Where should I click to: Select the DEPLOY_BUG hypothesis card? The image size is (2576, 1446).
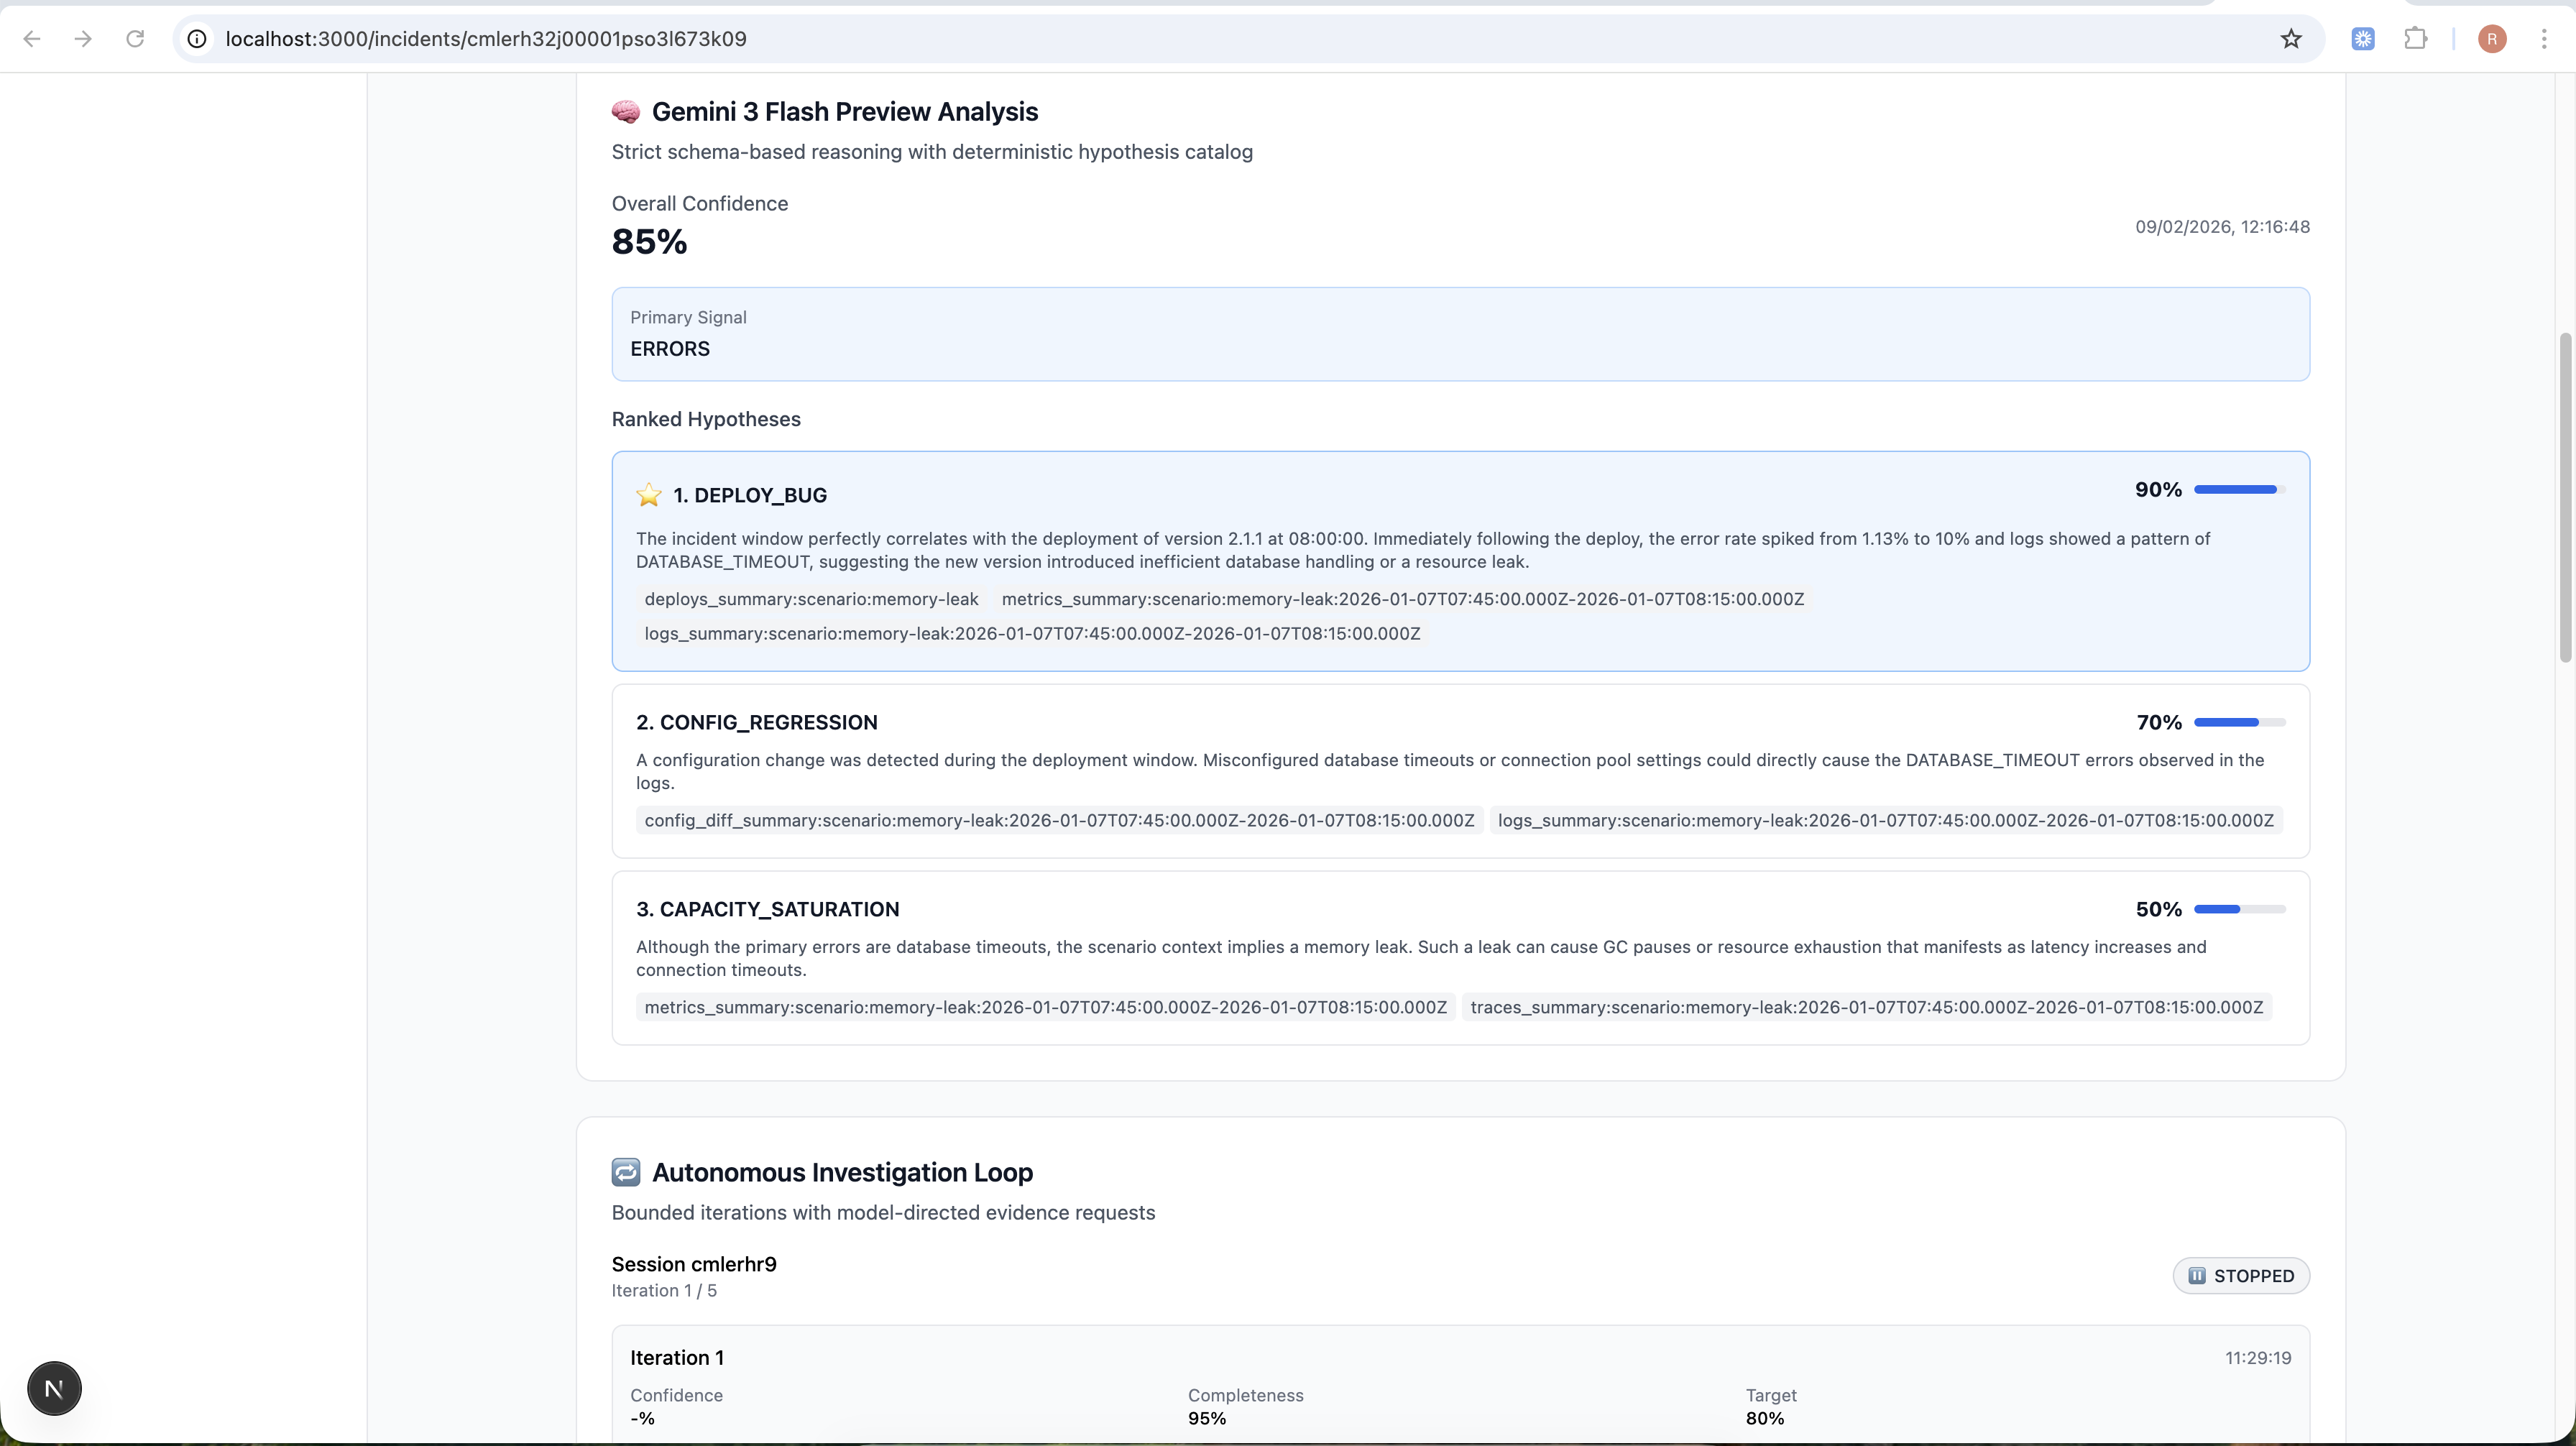(1460, 560)
